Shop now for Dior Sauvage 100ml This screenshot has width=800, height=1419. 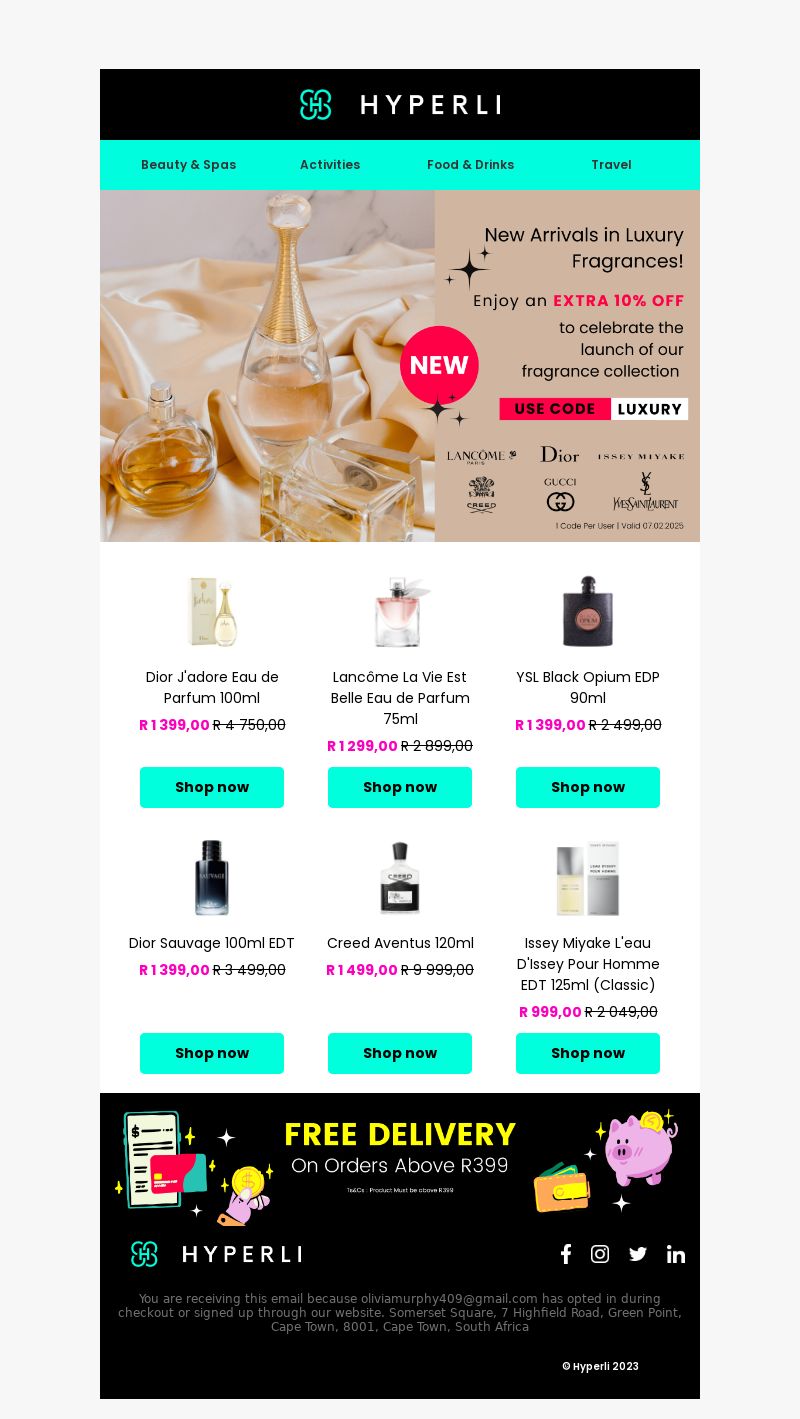pos(212,1053)
